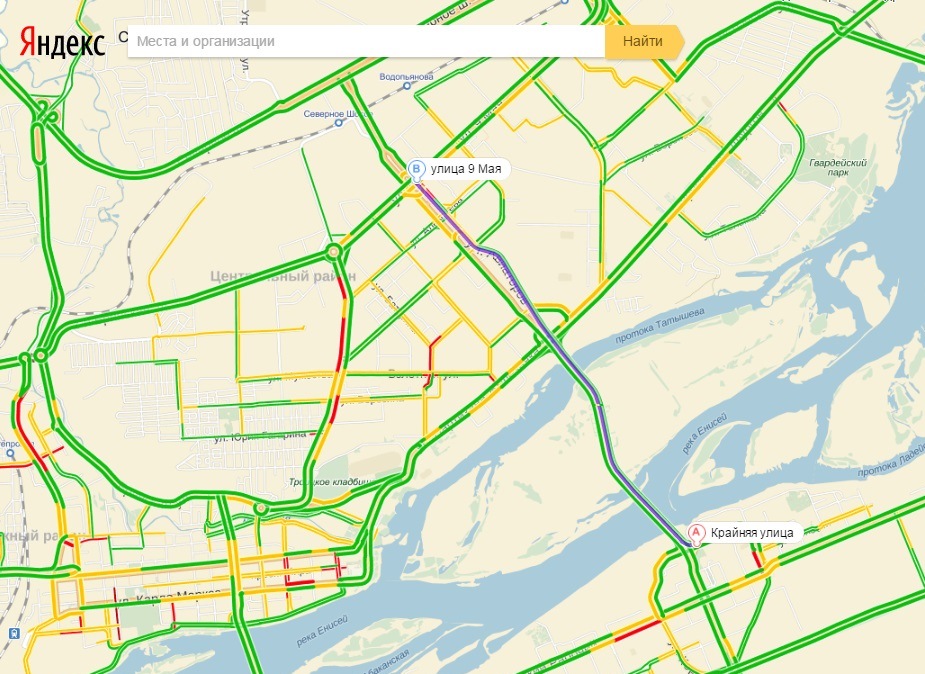
Task: Click the Троицкое кладбище map label
Action: pos(330,482)
